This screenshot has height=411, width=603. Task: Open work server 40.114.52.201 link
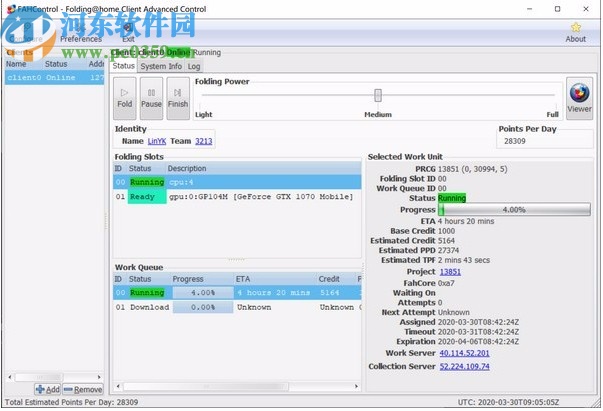(465, 353)
